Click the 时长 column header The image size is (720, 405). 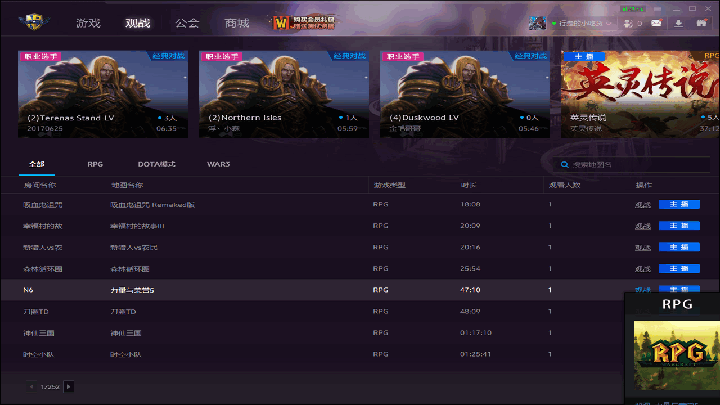coord(468,185)
